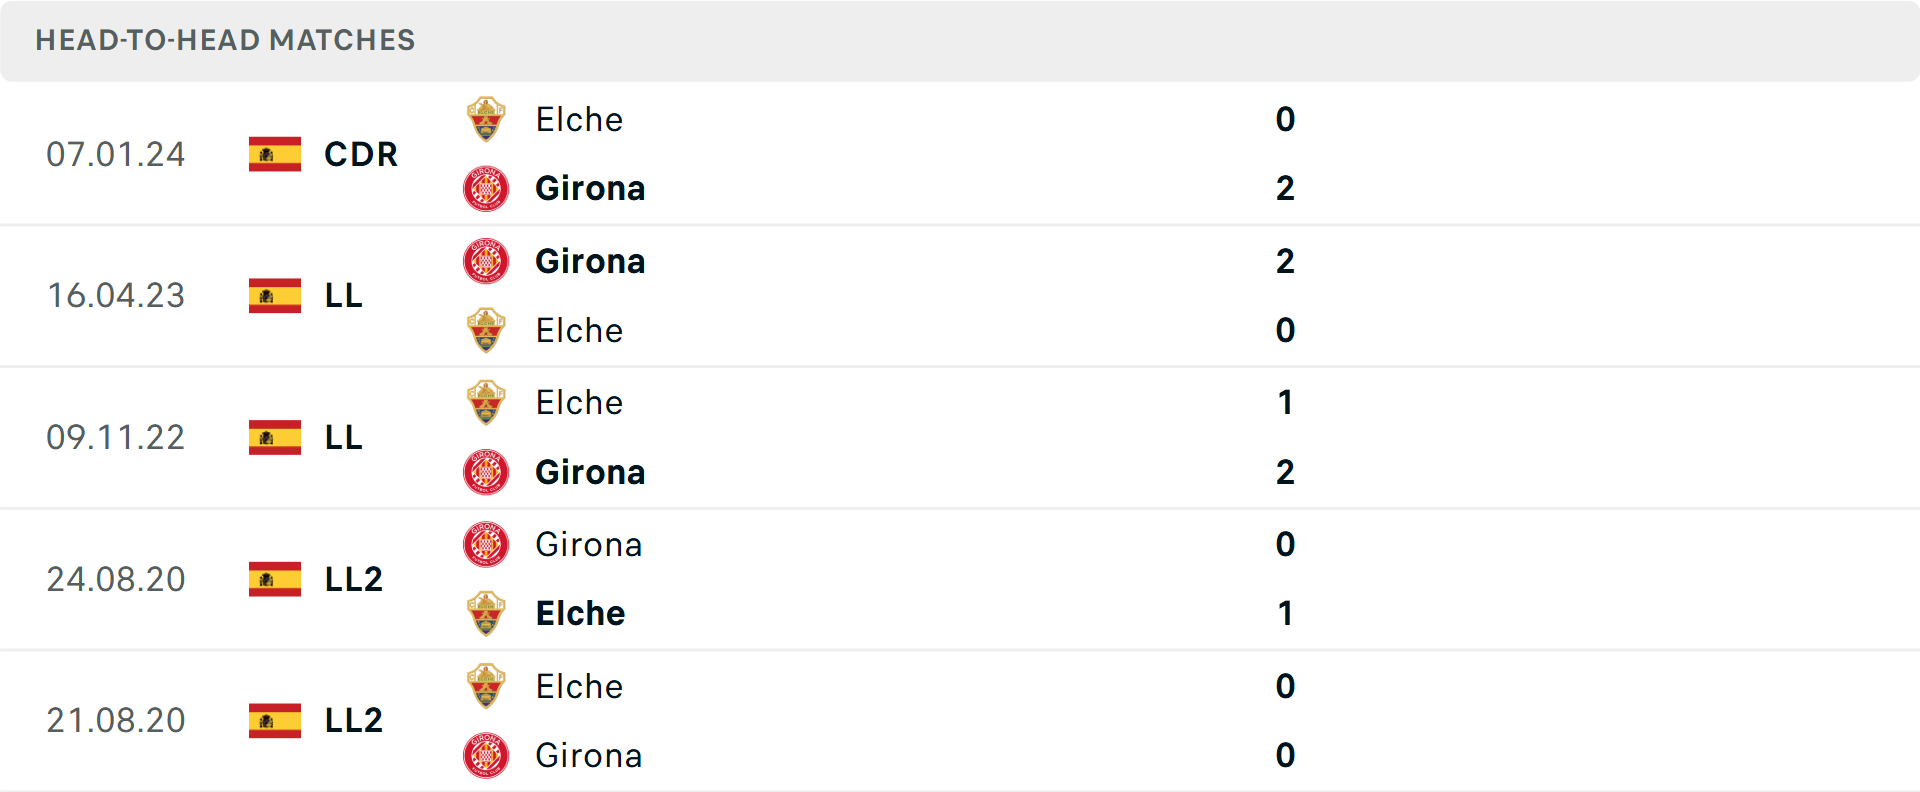
Task: Click the Spain flag in the 16.04.23 row
Action: (x=275, y=296)
